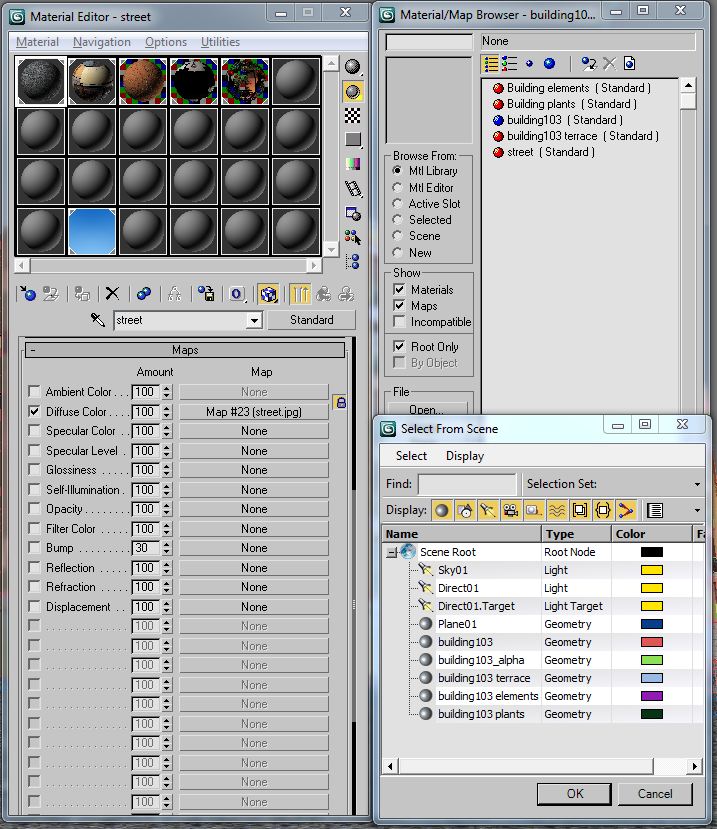The width and height of the screenshot is (717, 829).
Task: Select Scene radio under Browse From
Action: pyautogui.click(x=397, y=236)
